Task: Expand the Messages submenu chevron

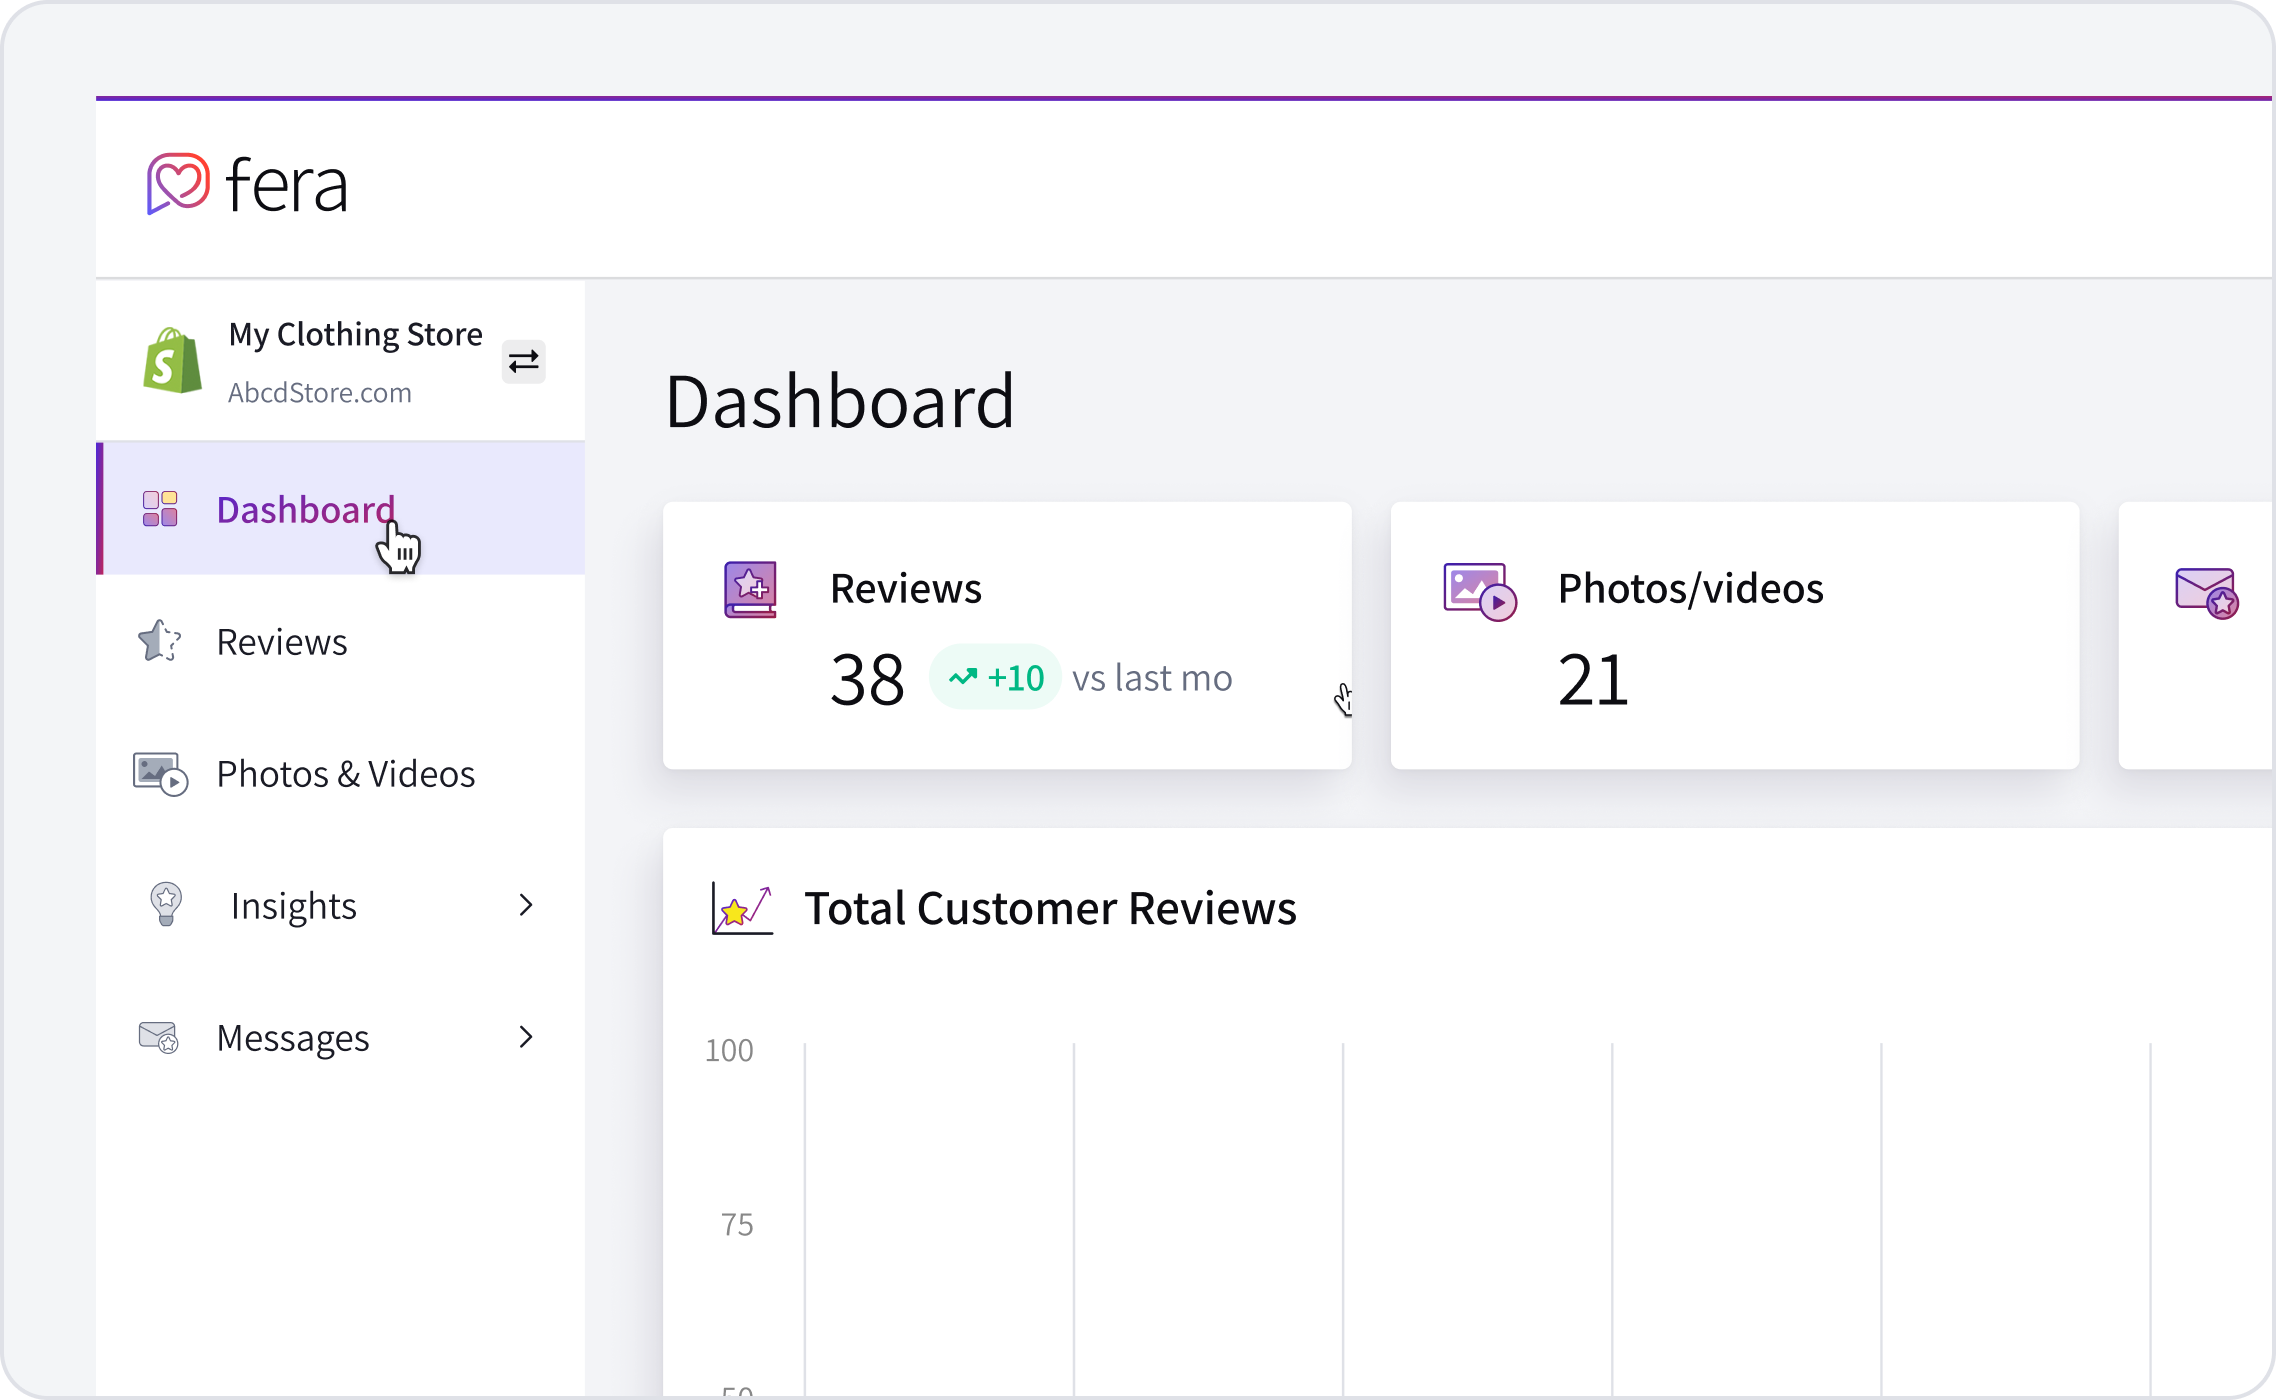Action: click(526, 1037)
